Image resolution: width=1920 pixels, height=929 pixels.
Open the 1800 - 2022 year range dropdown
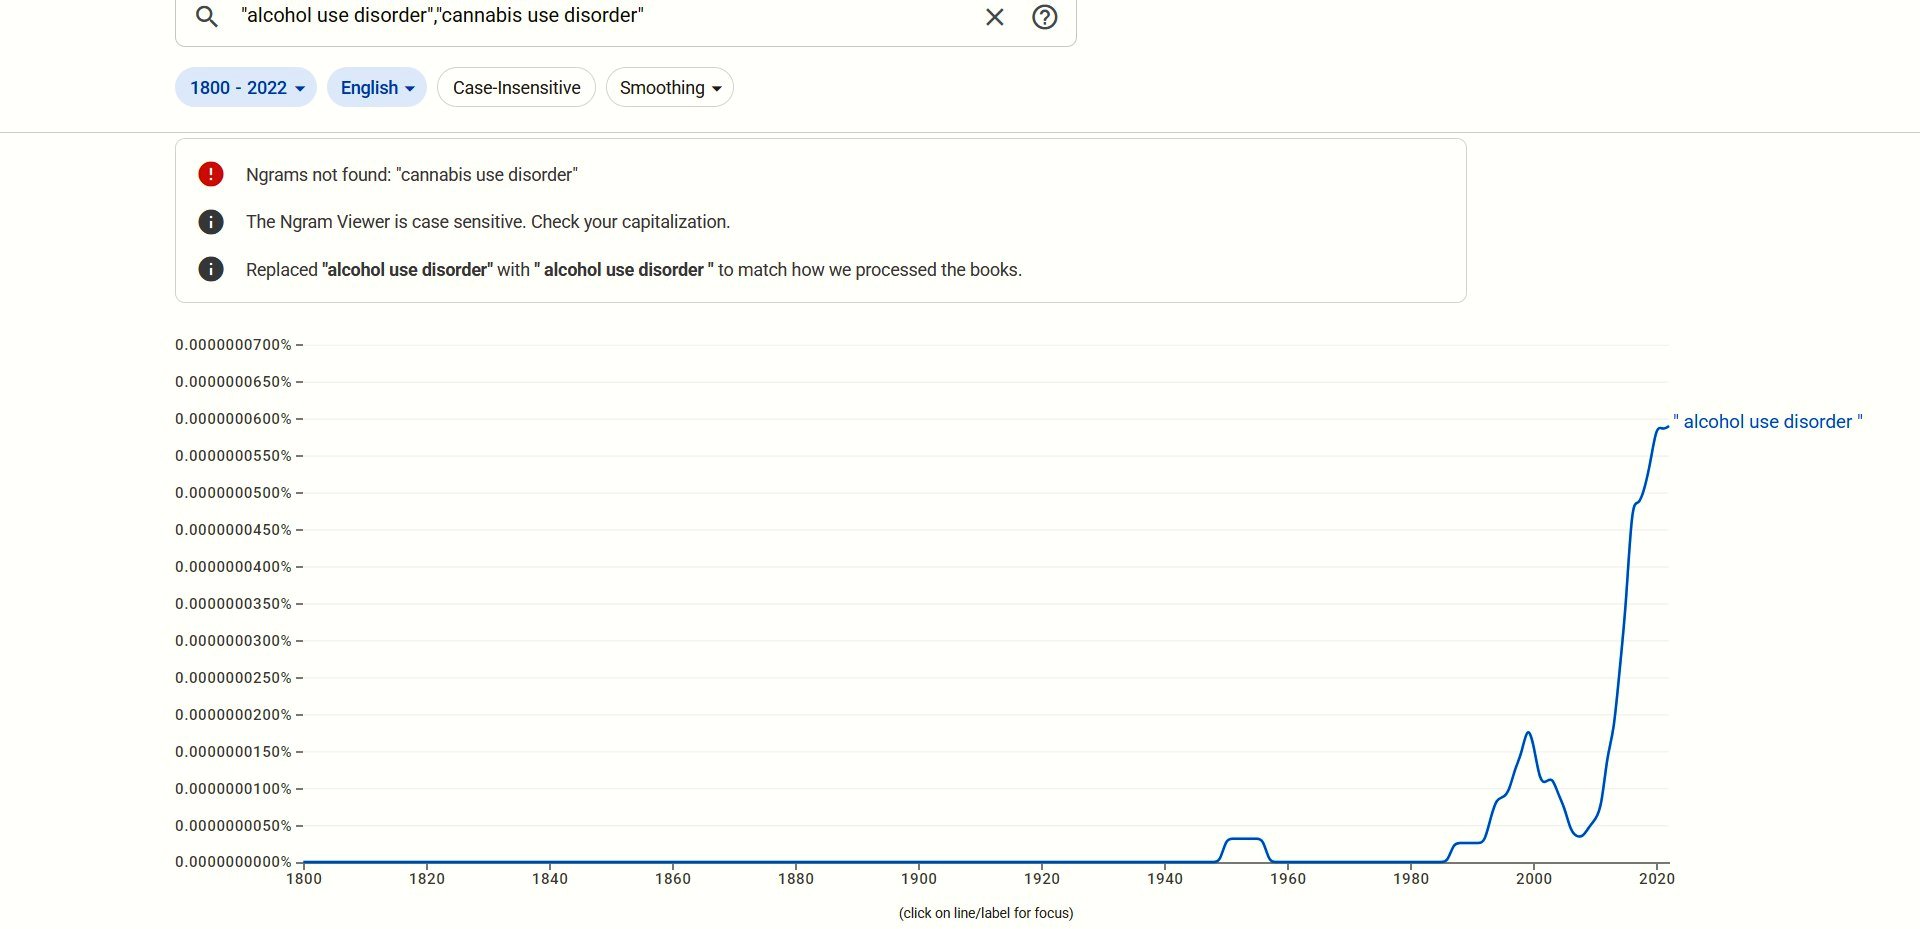coord(246,88)
